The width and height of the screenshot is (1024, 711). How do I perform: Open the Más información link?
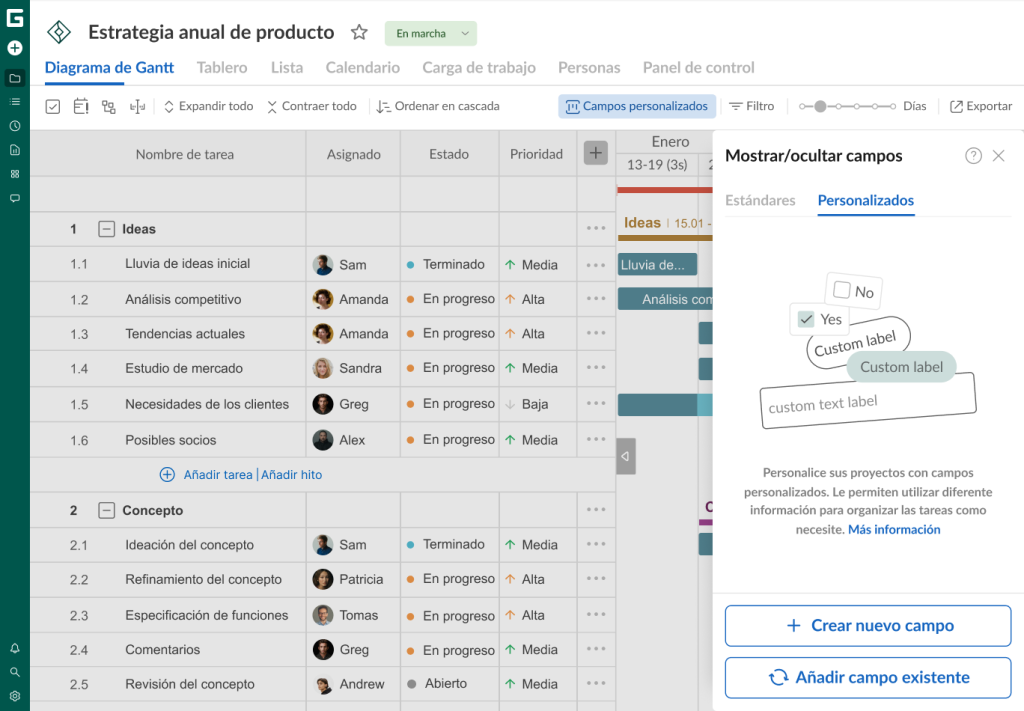coord(894,529)
